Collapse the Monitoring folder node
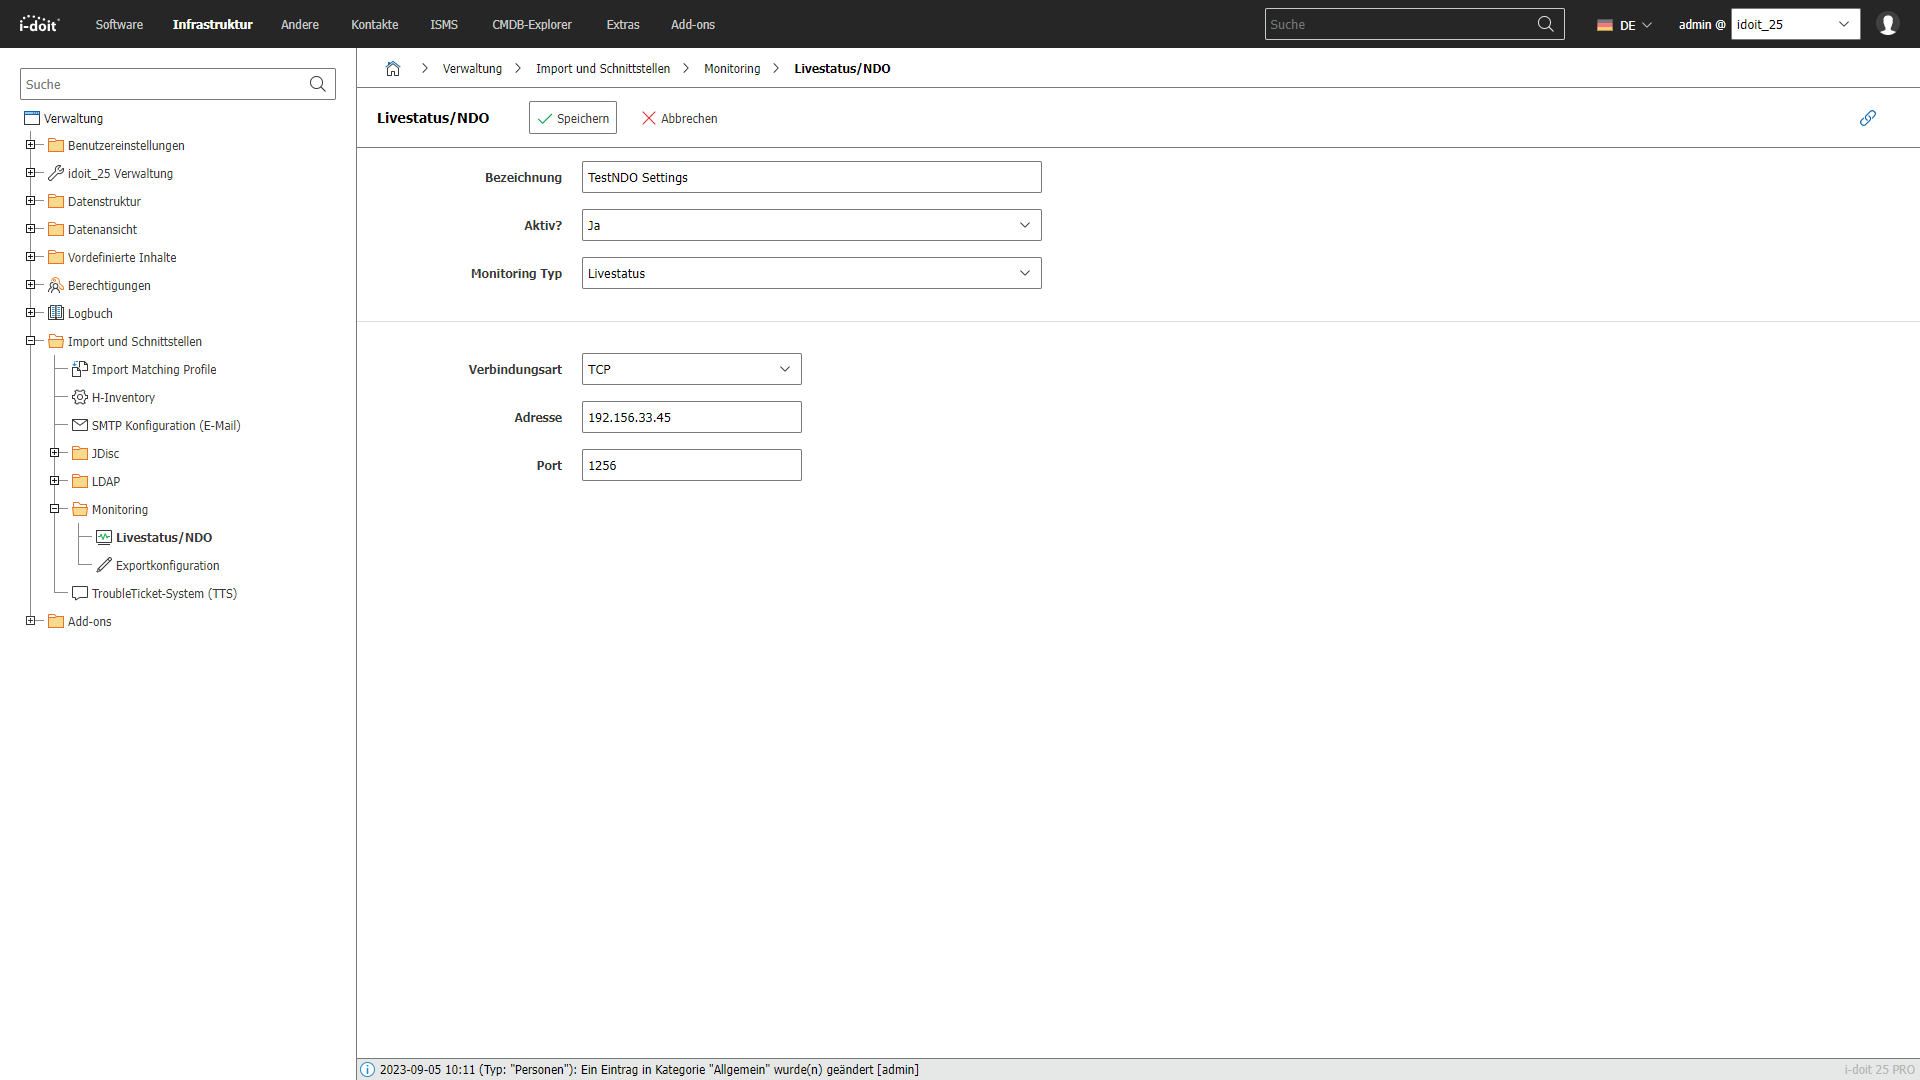This screenshot has width=1920, height=1080. coord(55,509)
